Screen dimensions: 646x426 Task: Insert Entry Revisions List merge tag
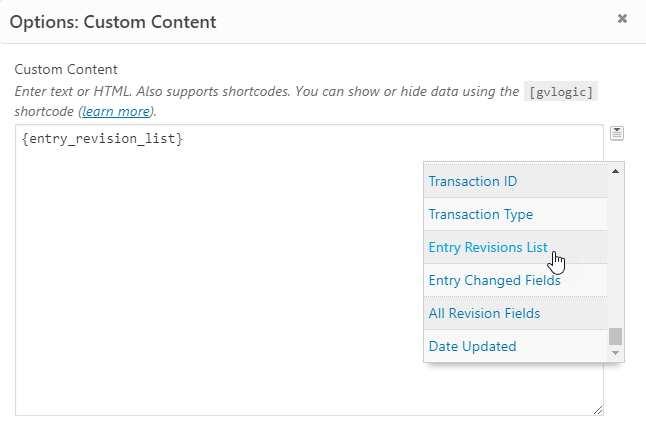[487, 247]
